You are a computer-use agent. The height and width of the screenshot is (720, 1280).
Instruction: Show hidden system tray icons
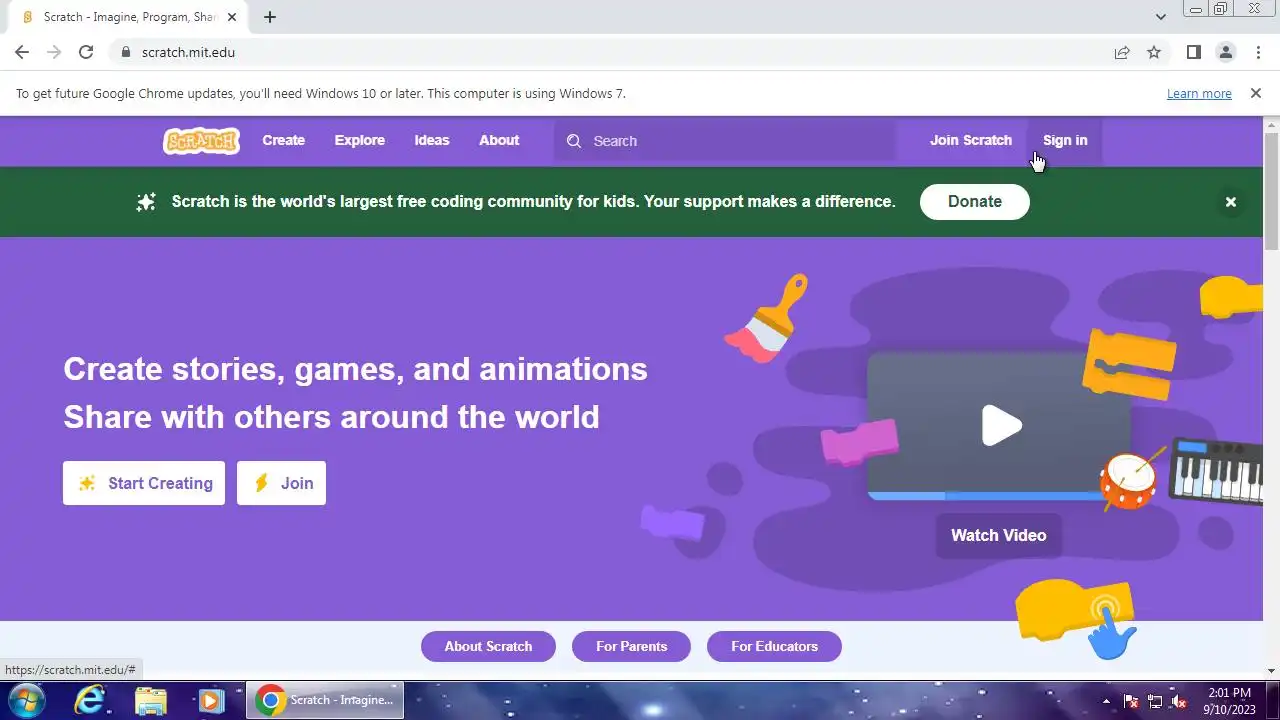(1106, 701)
